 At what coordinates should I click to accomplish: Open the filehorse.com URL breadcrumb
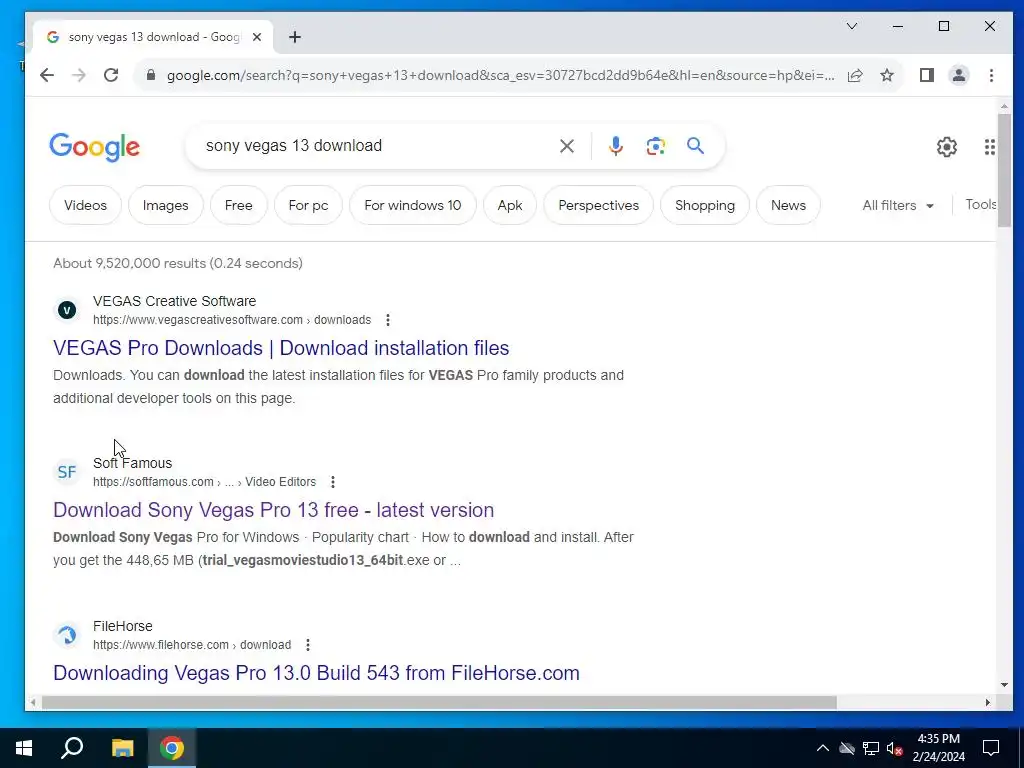point(192,645)
